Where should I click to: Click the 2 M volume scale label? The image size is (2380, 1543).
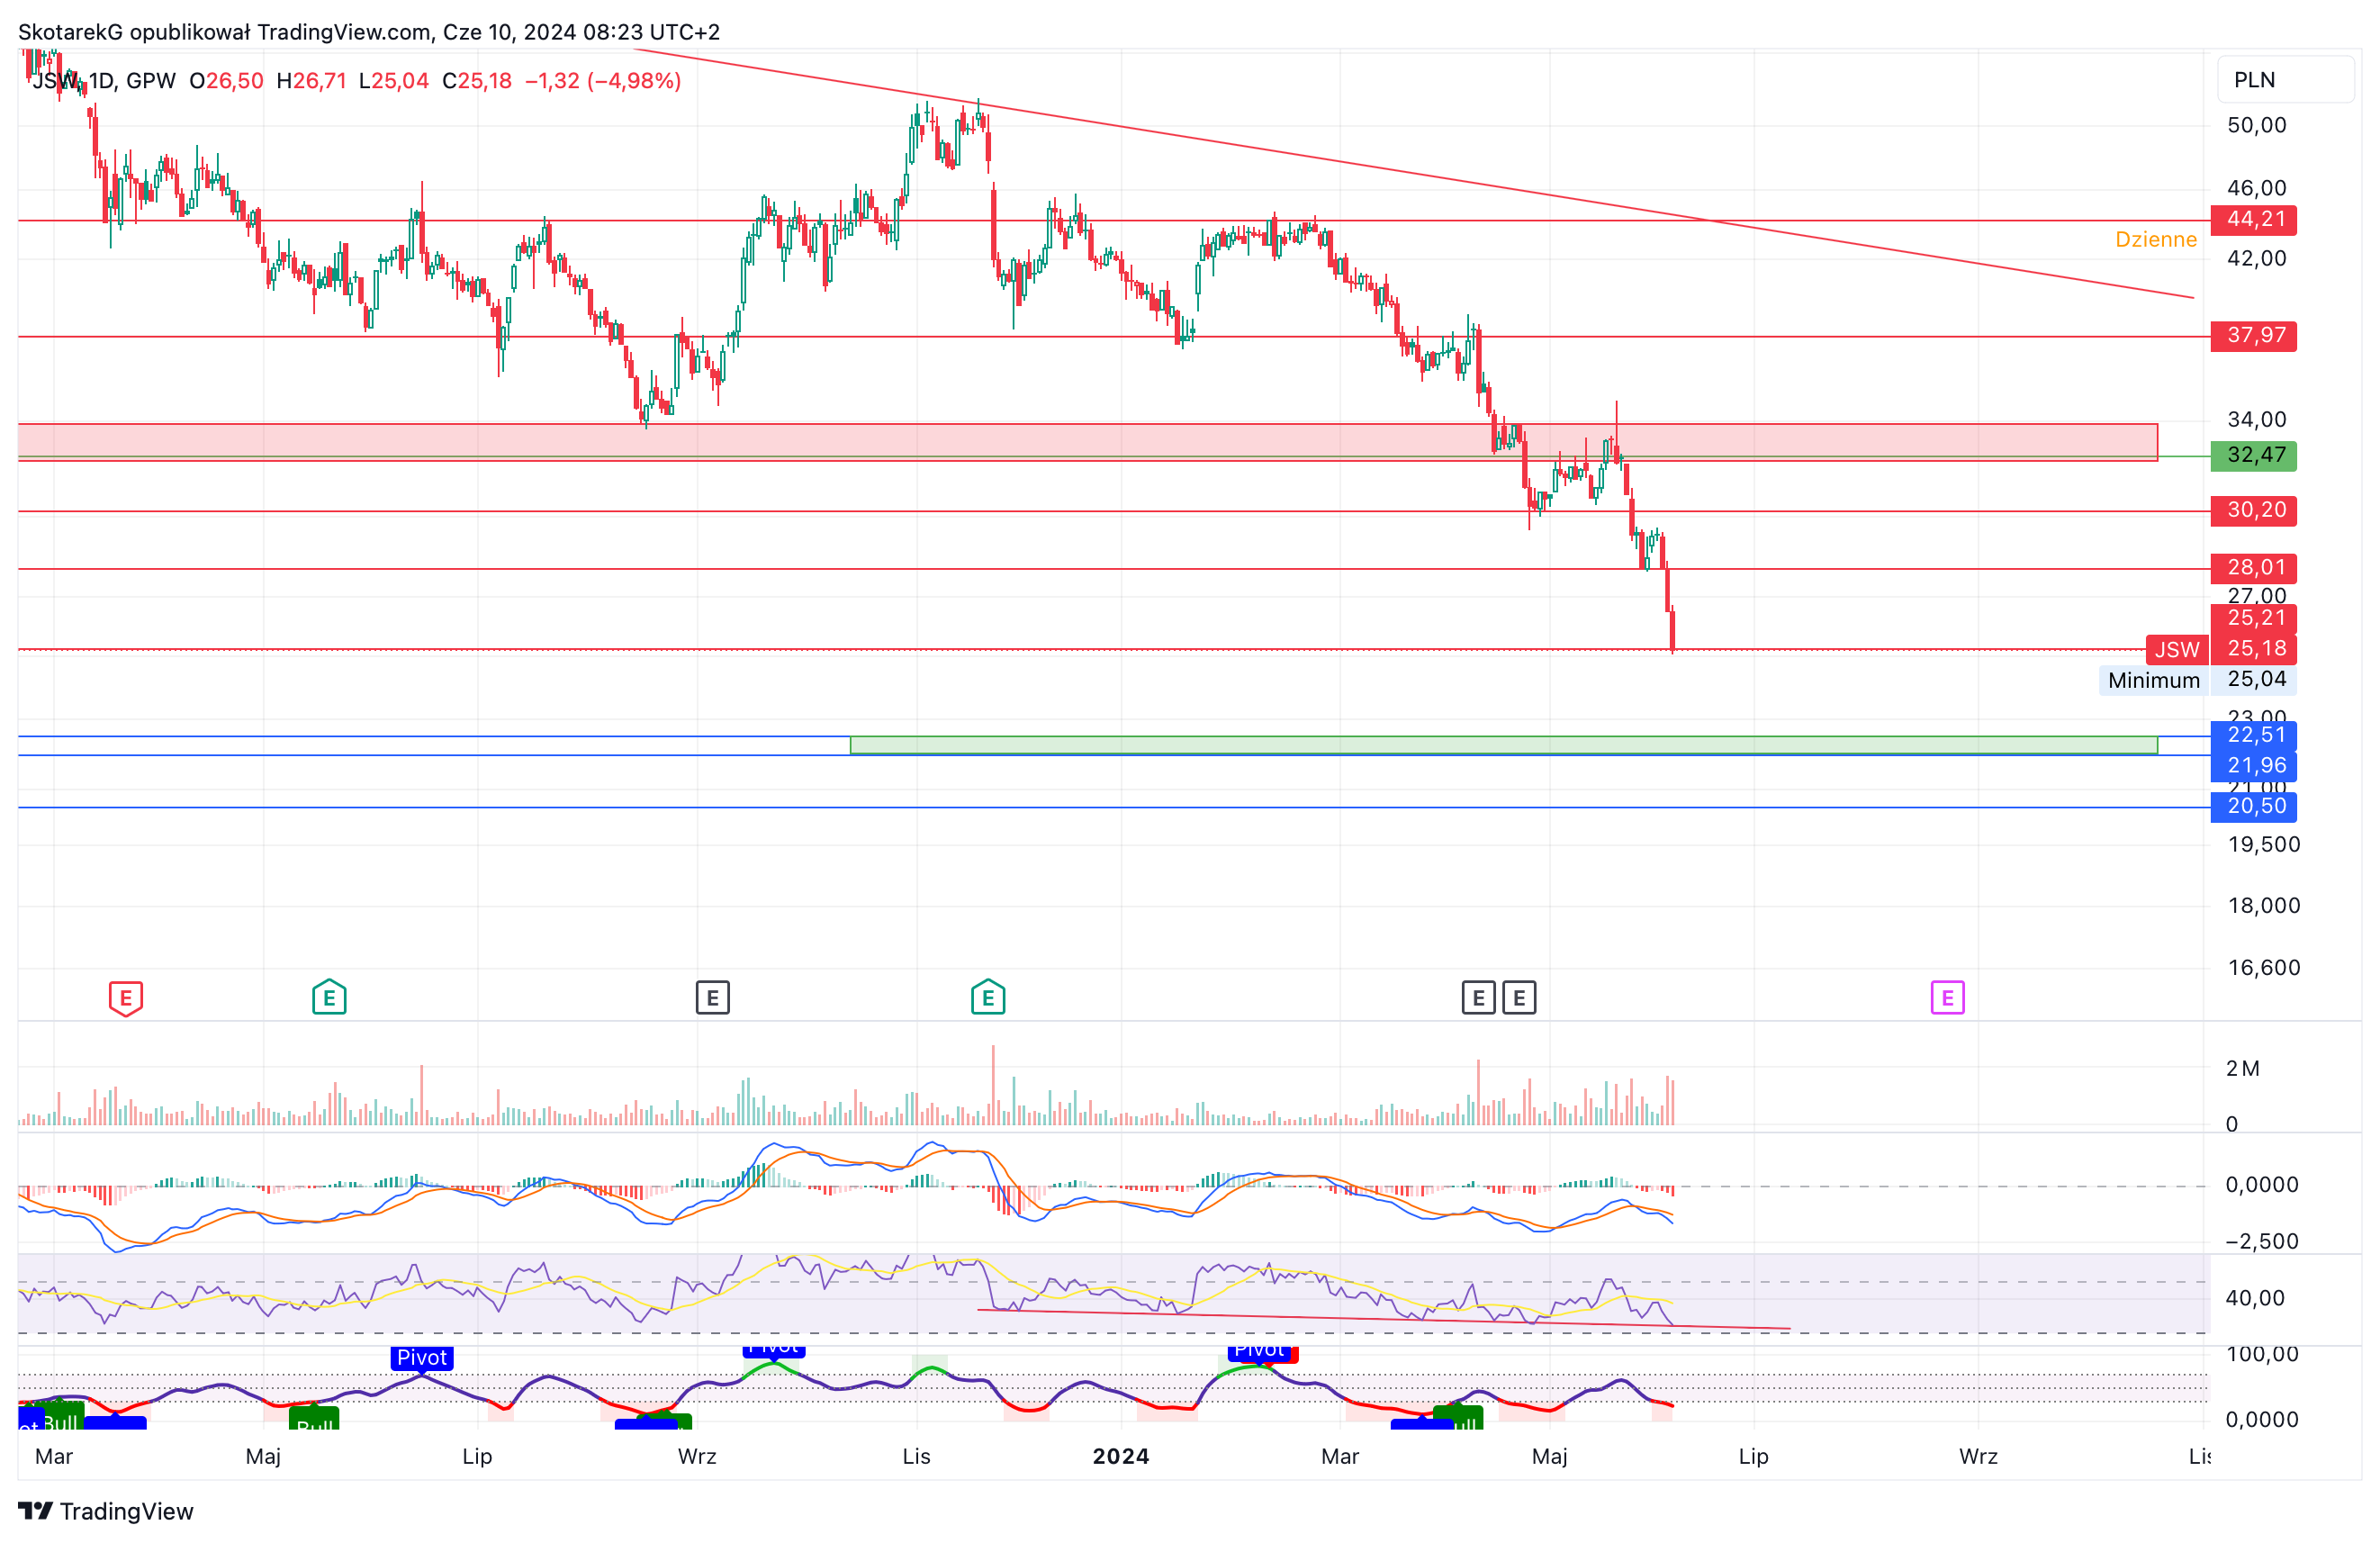pos(2242,1068)
